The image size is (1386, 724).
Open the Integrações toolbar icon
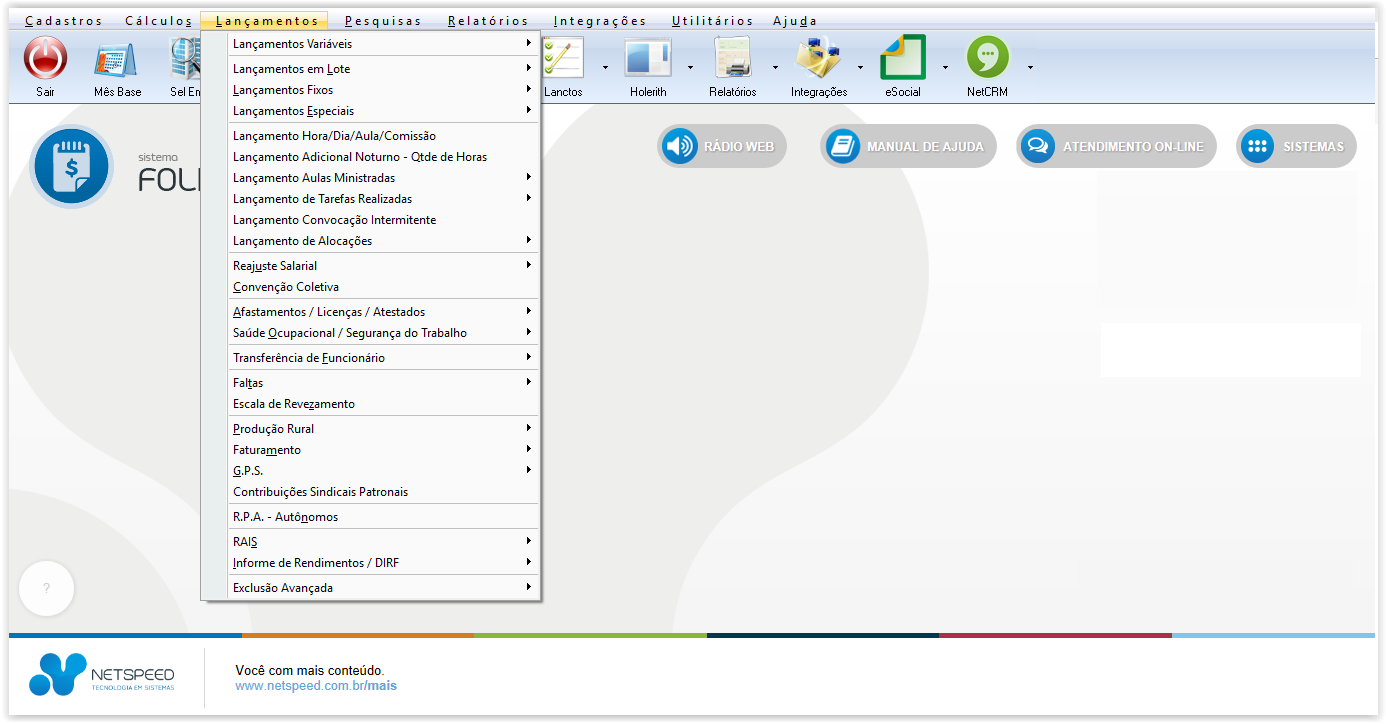click(818, 59)
